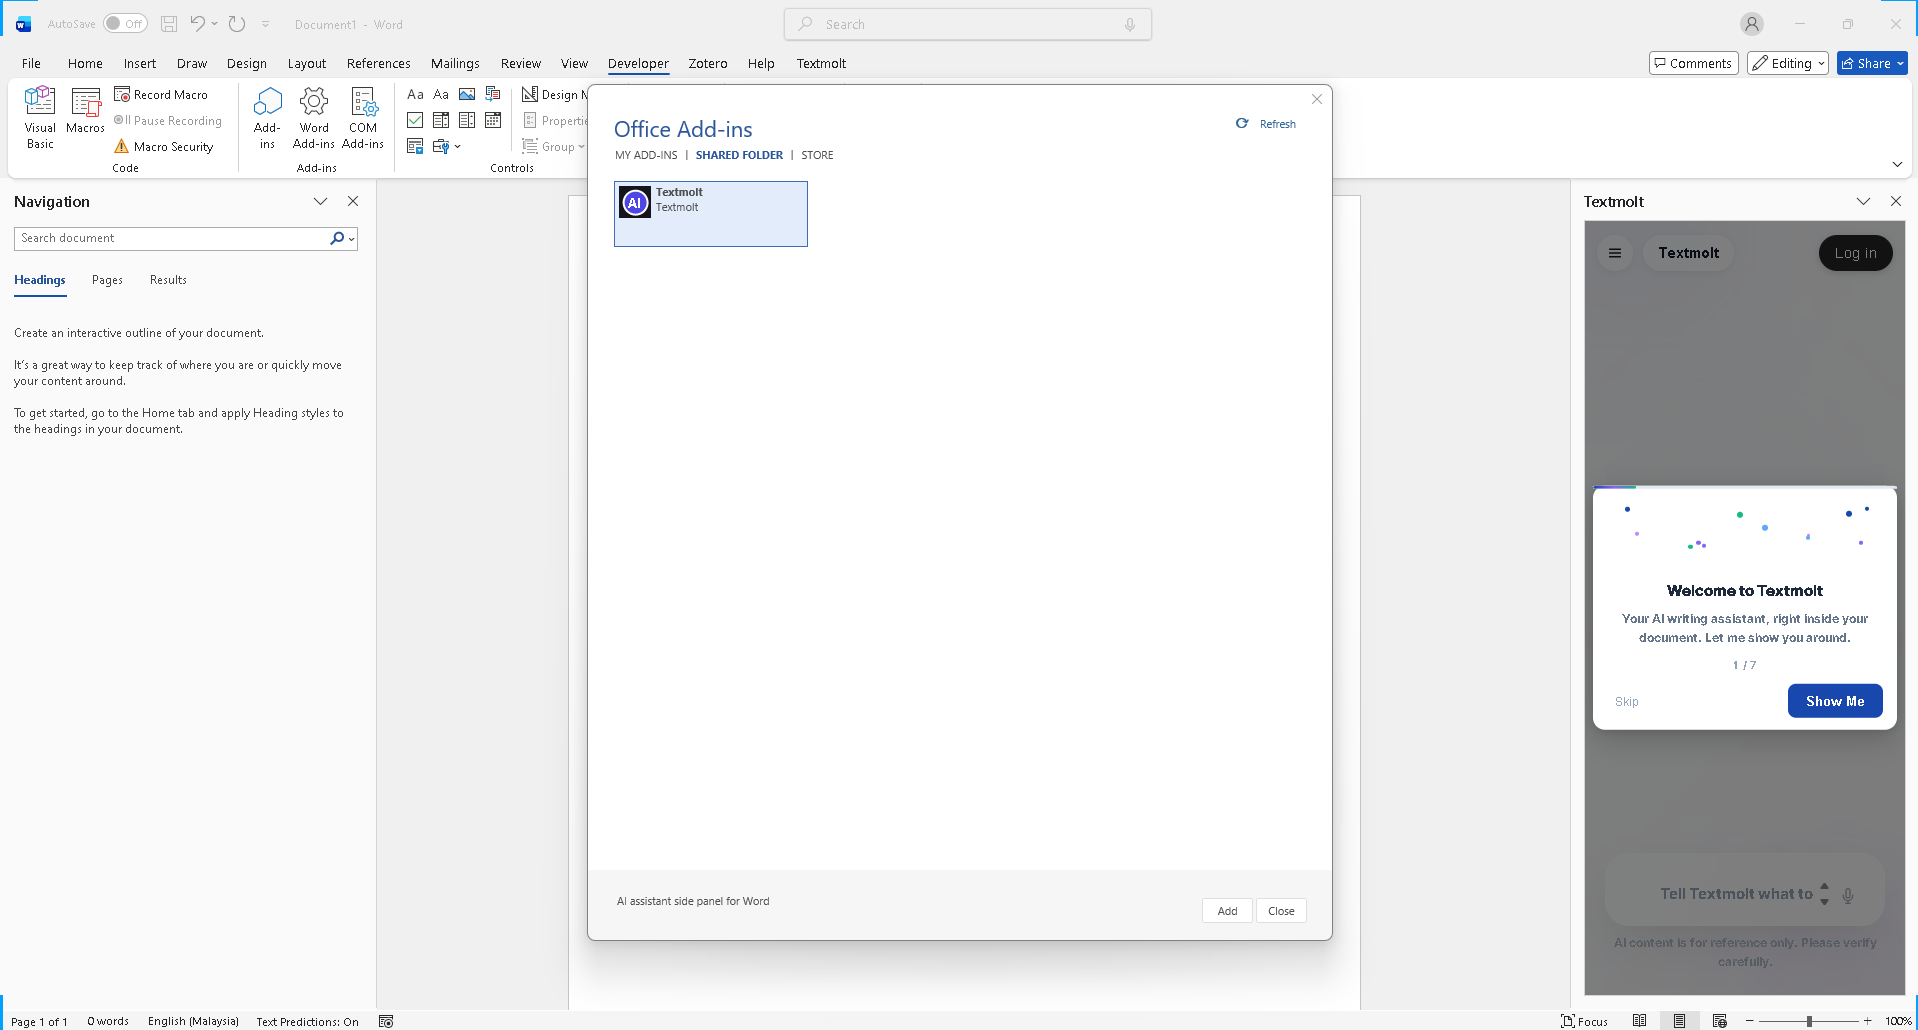Viewport: 1918px width, 1030px height.
Task: Switch to Web Layout view
Action: coord(1720,1021)
